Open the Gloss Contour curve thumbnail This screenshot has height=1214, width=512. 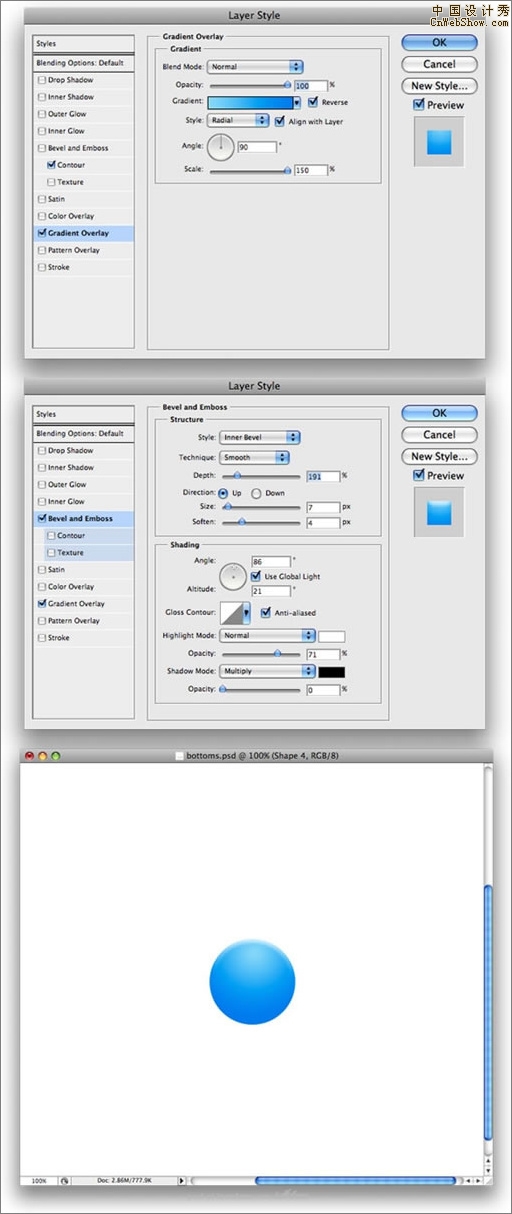pyautogui.click(x=230, y=612)
